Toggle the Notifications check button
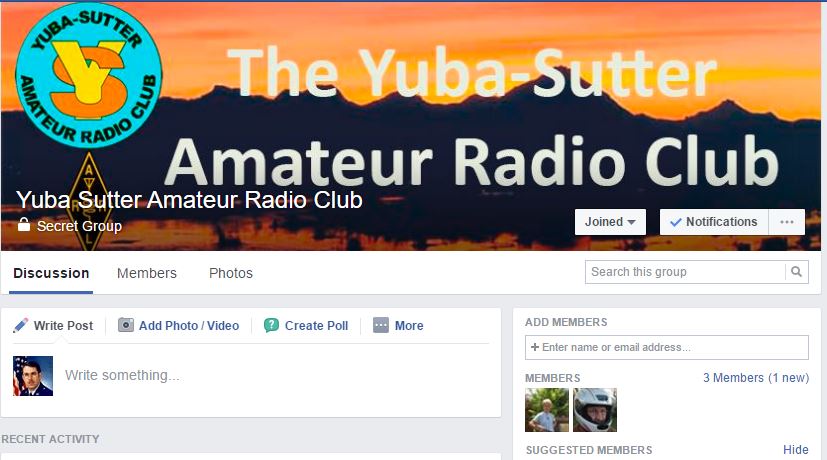 pyautogui.click(x=714, y=222)
